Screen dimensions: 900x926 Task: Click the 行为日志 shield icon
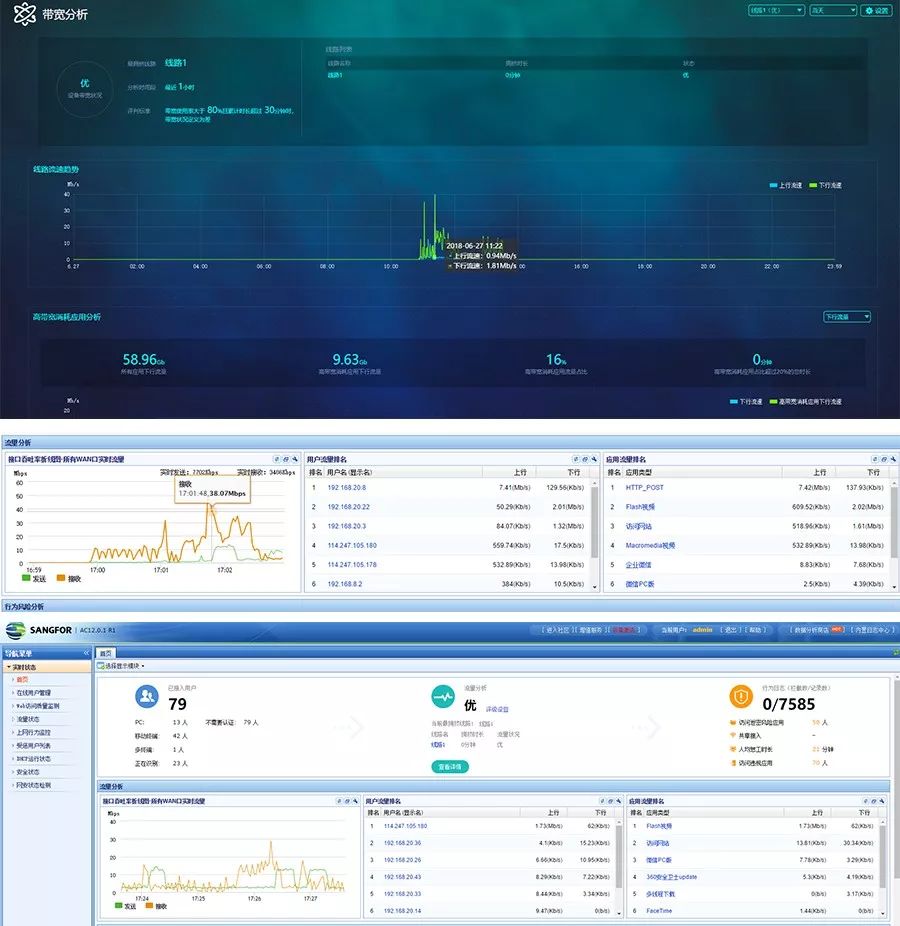coord(741,697)
